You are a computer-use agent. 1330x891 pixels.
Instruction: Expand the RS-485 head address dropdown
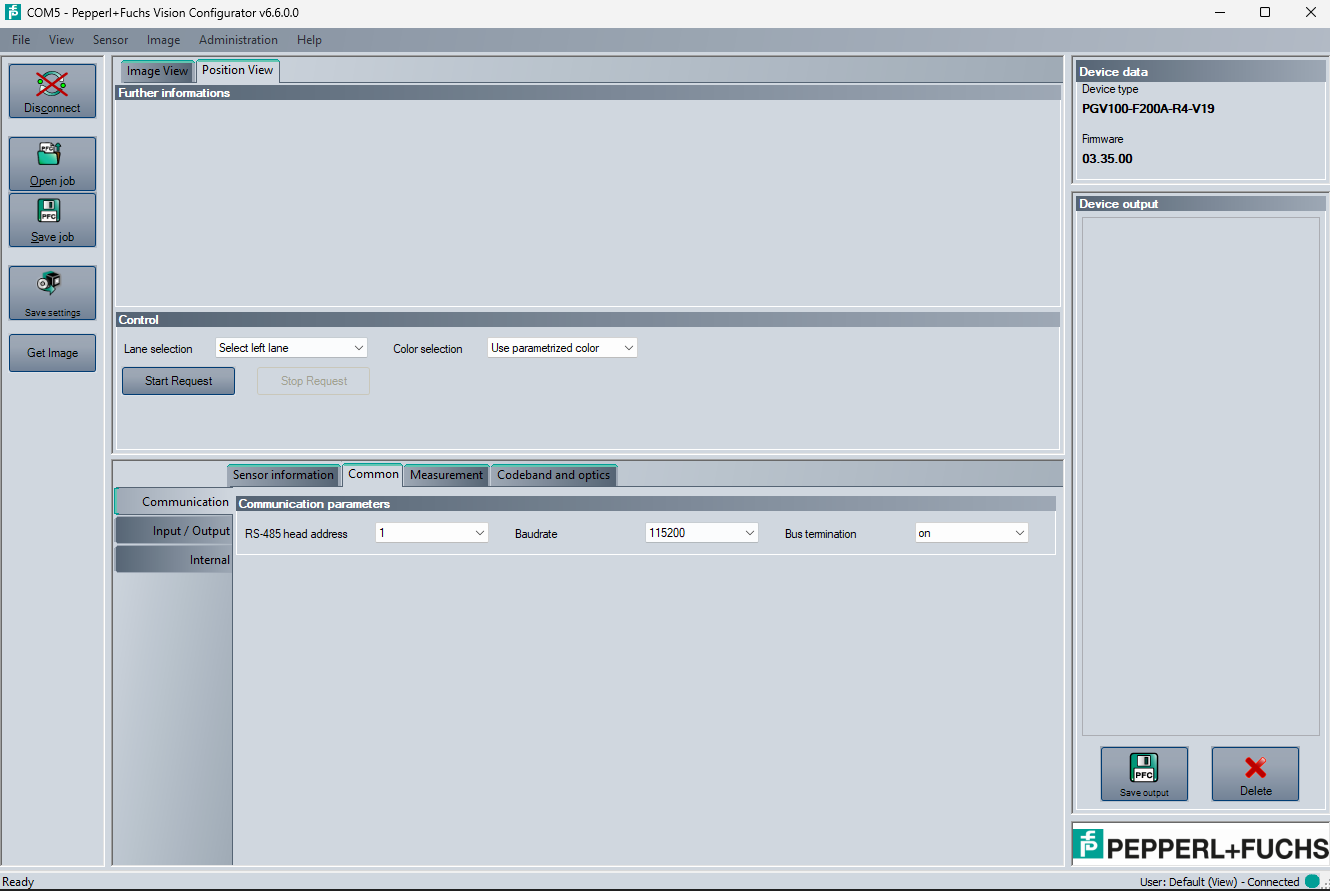[x=432, y=533]
